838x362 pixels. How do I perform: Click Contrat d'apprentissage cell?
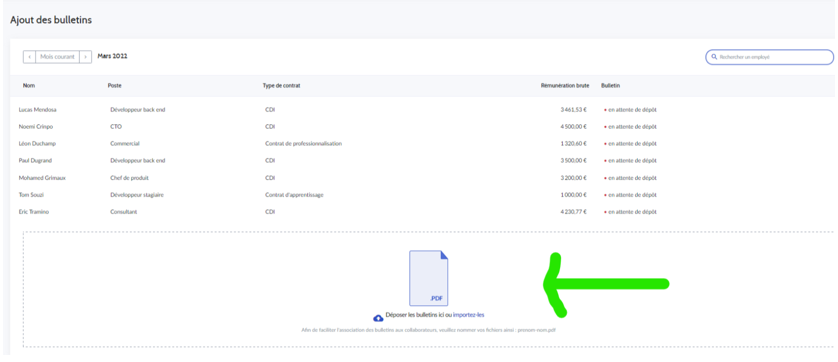[294, 195]
